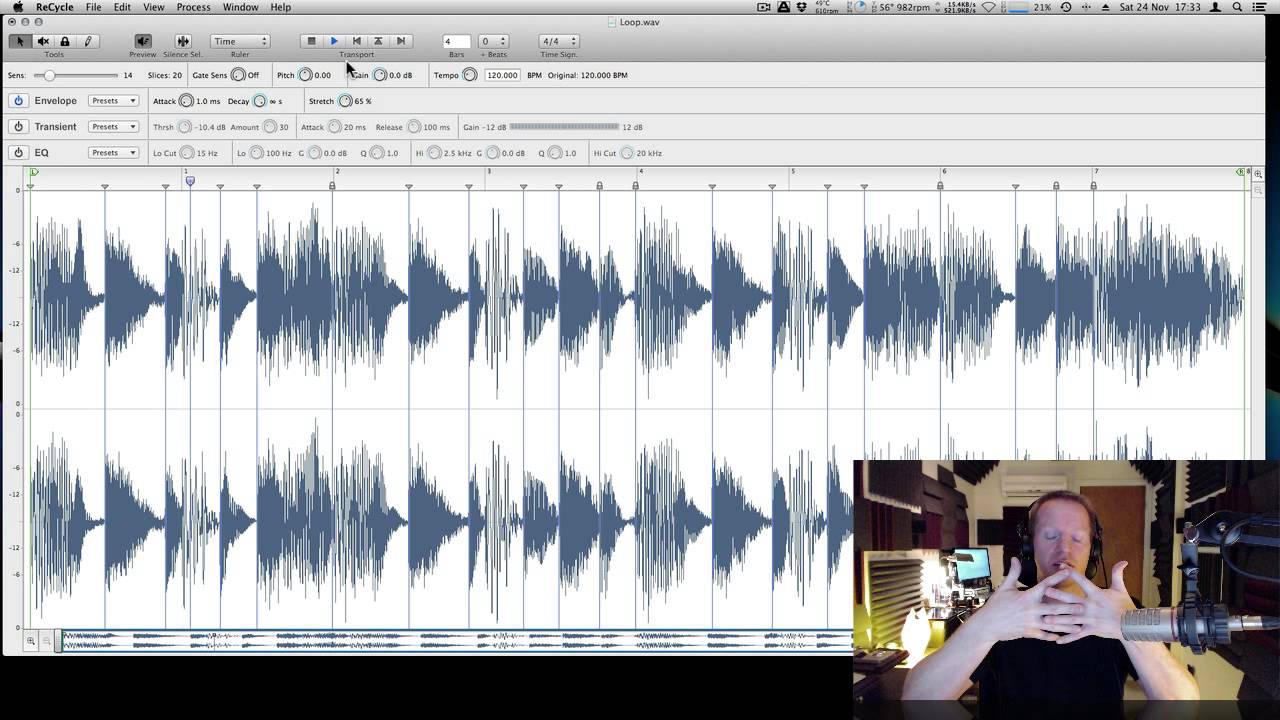Click the Transient Amount knob

[x=269, y=127]
